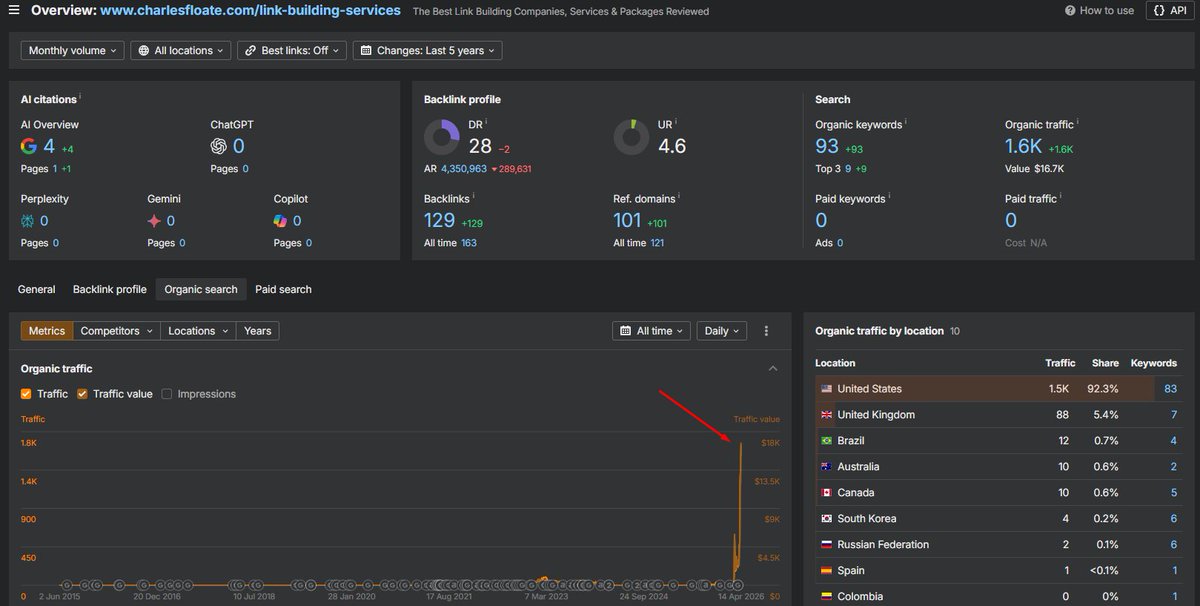
Task: Uncheck the Traffic value checkbox
Action: (x=83, y=394)
